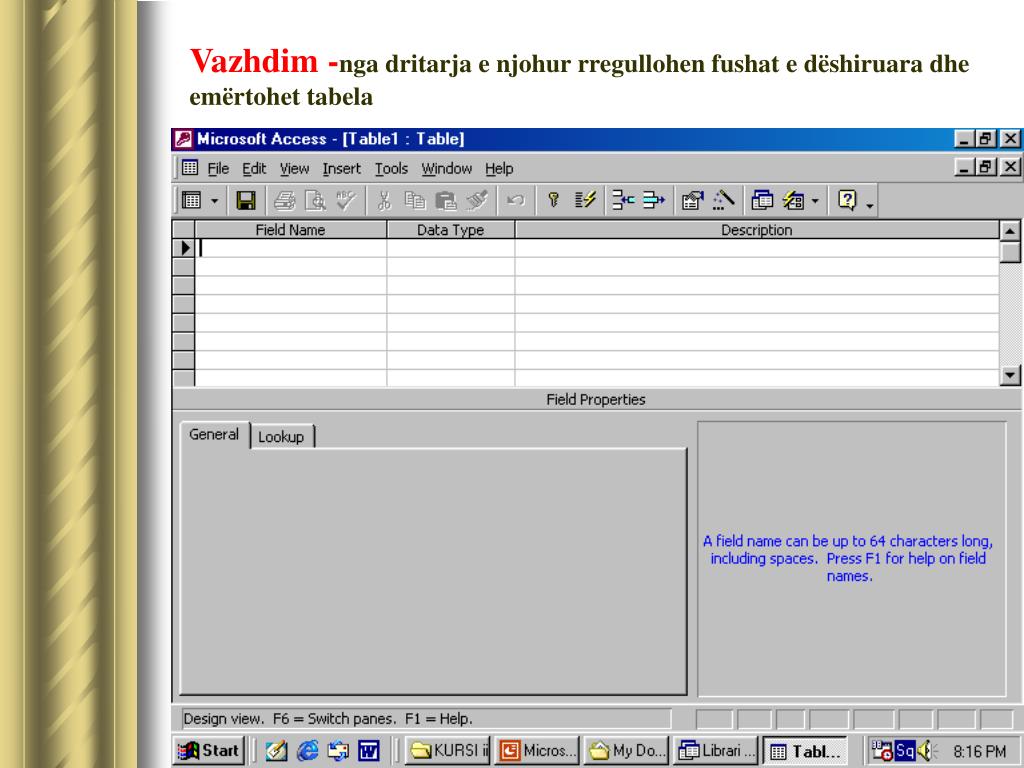Open the Help menu
This screenshot has height=768, width=1024.
click(499, 169)
